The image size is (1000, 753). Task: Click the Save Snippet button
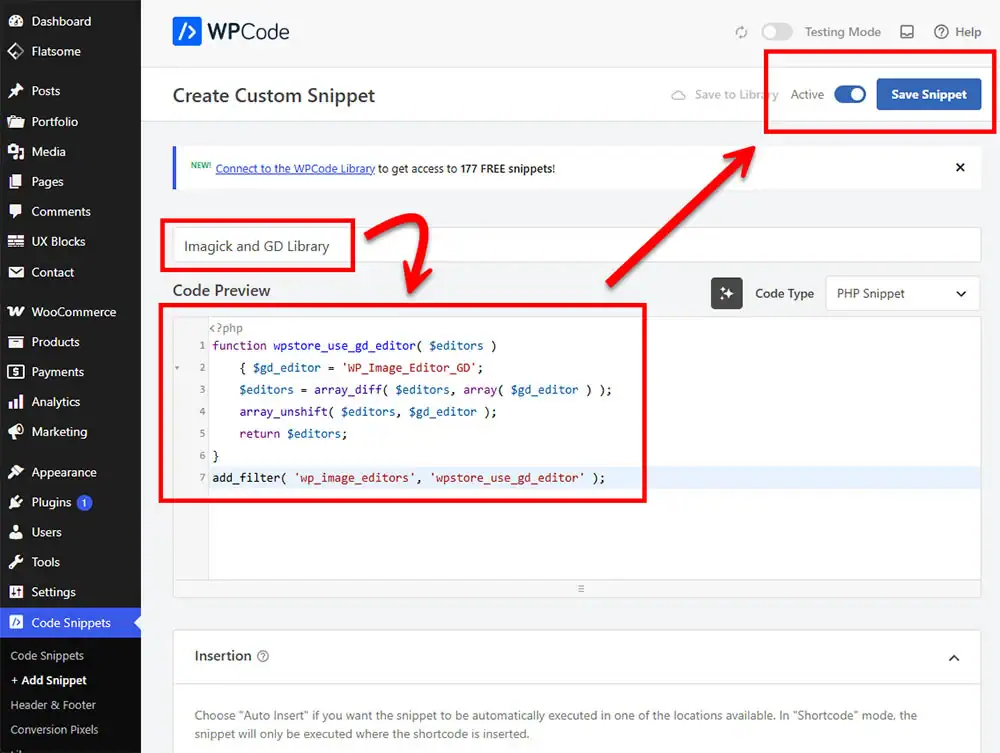click(929, 94)
